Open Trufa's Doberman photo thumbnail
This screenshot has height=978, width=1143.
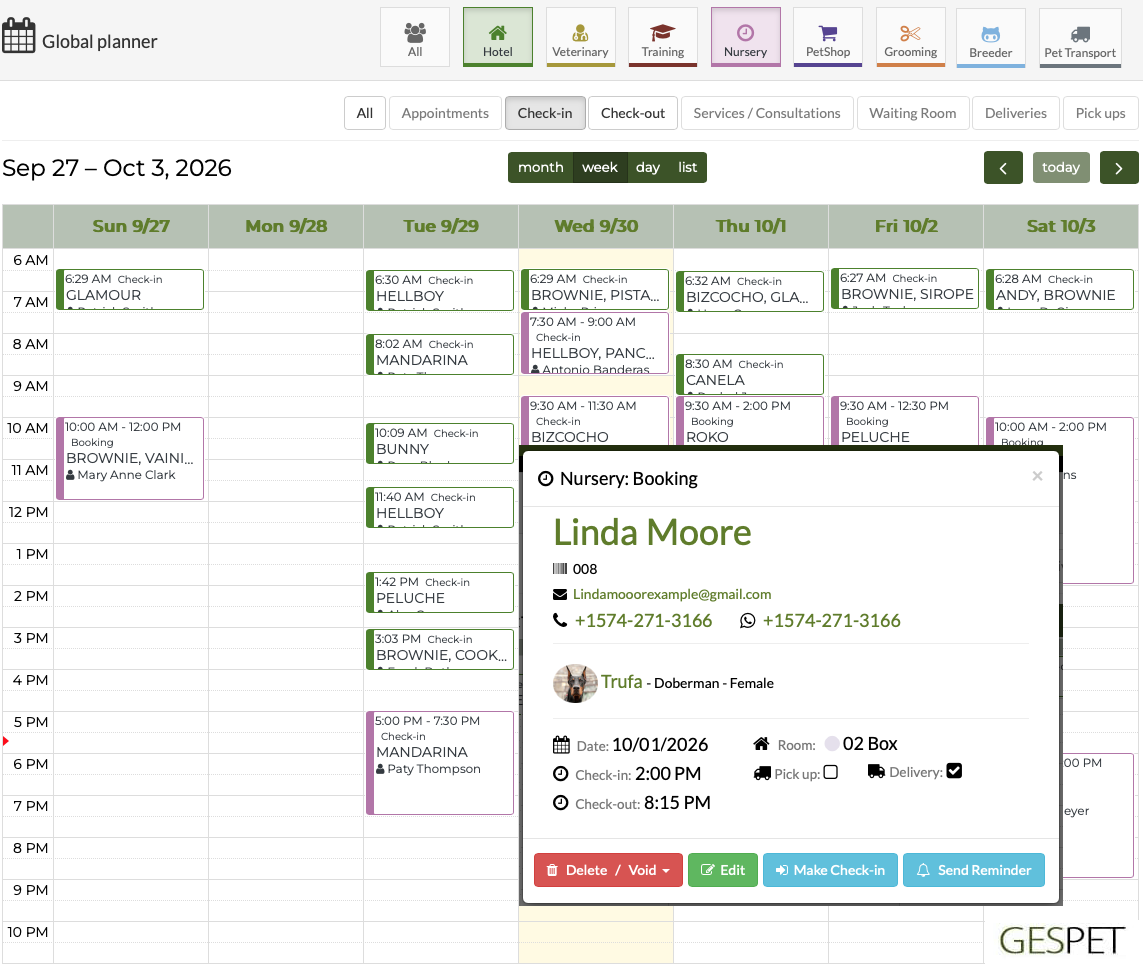tap(575, 683)
